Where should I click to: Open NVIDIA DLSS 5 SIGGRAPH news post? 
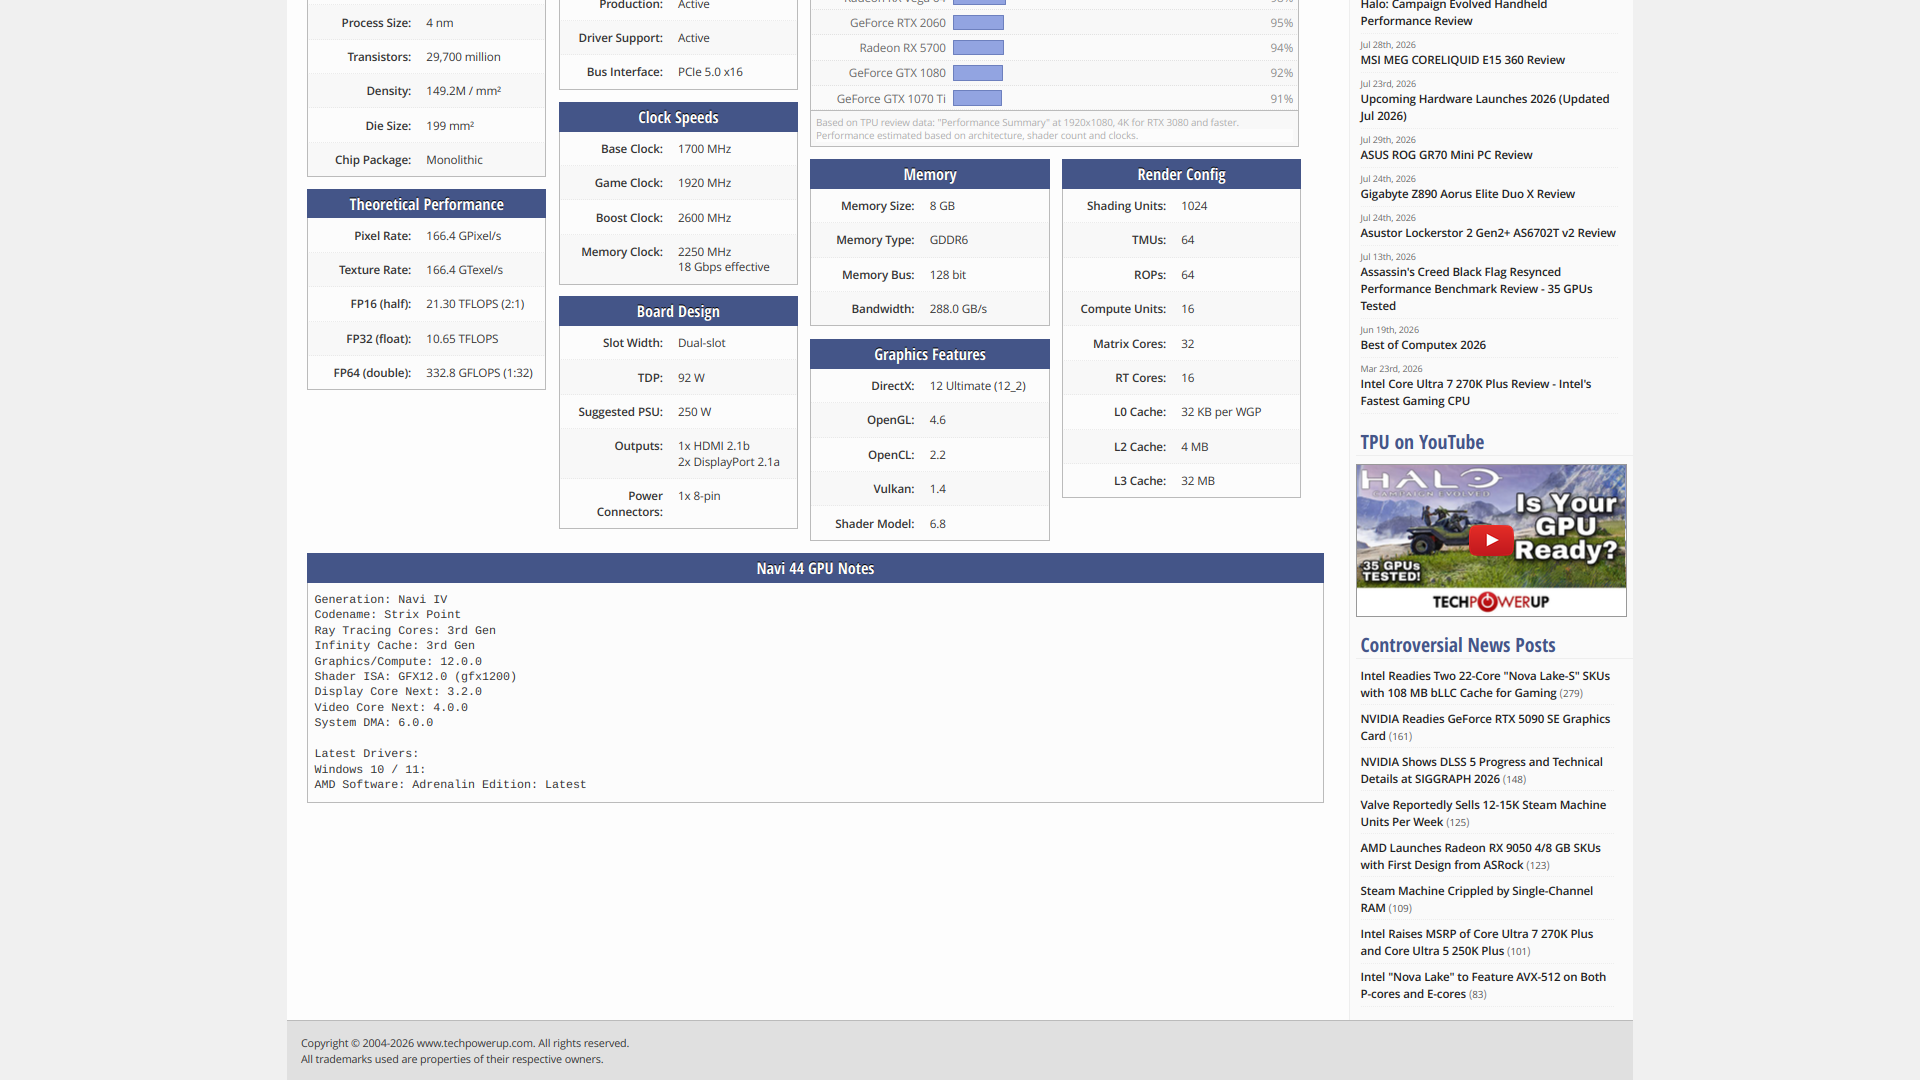tap(1481, 770)
